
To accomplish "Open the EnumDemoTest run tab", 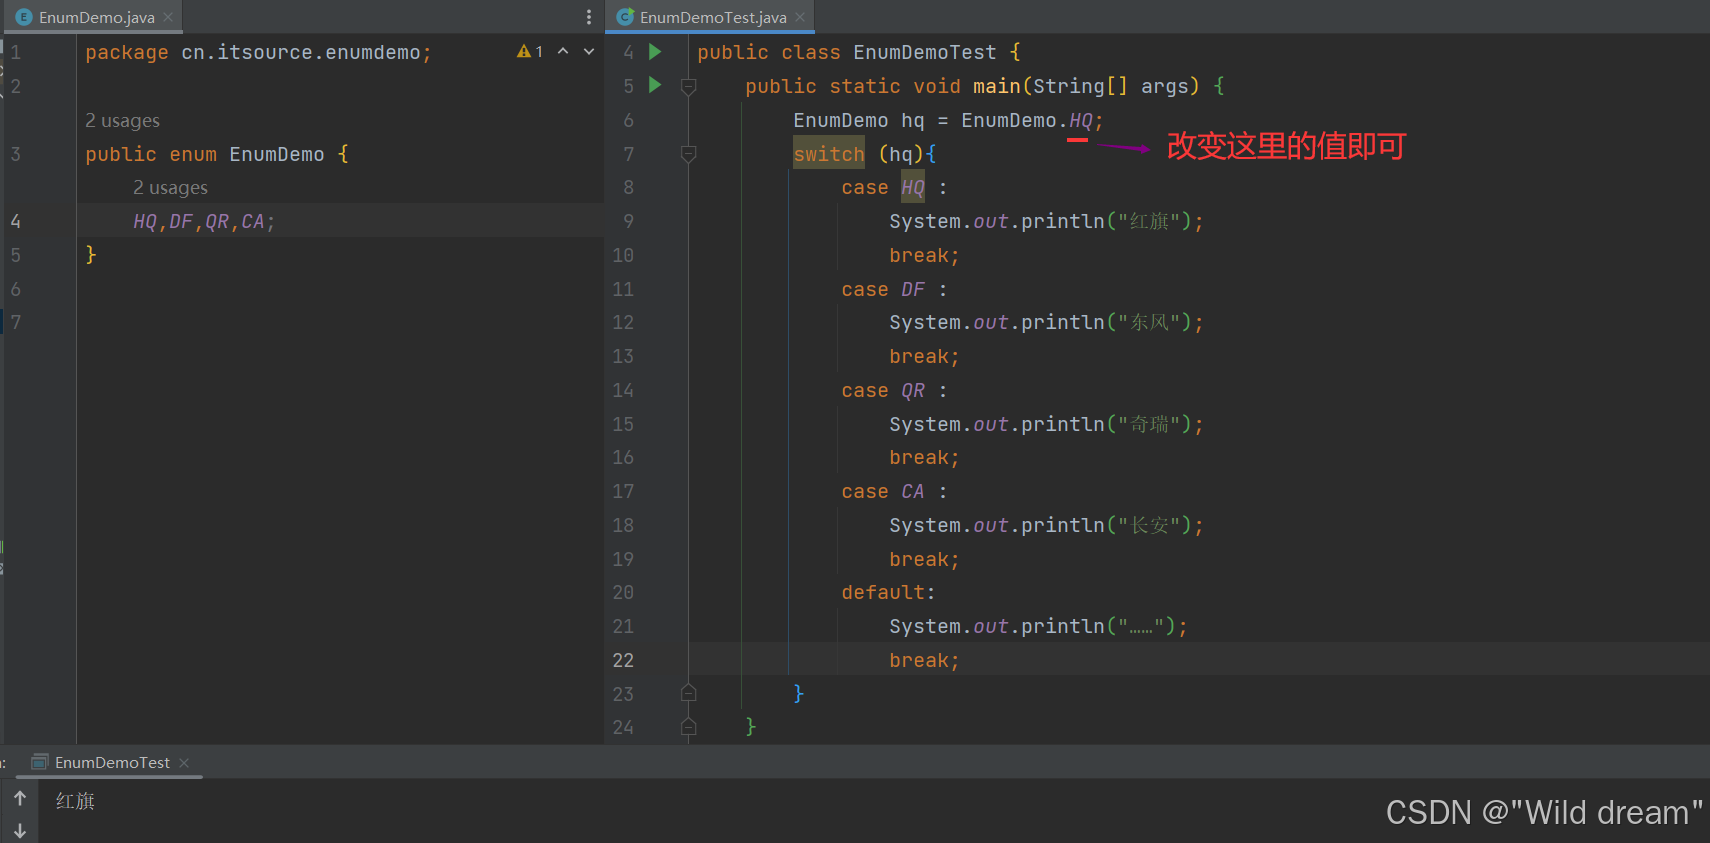I will coord(112,762).
